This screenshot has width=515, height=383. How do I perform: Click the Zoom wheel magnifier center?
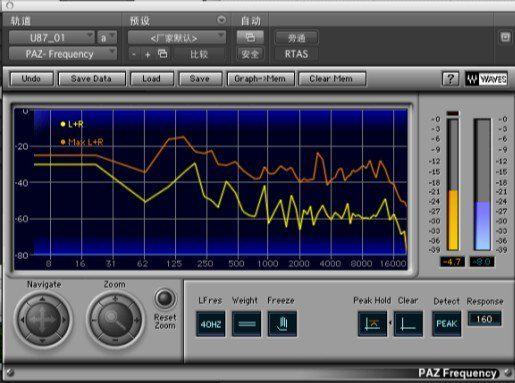115,319
